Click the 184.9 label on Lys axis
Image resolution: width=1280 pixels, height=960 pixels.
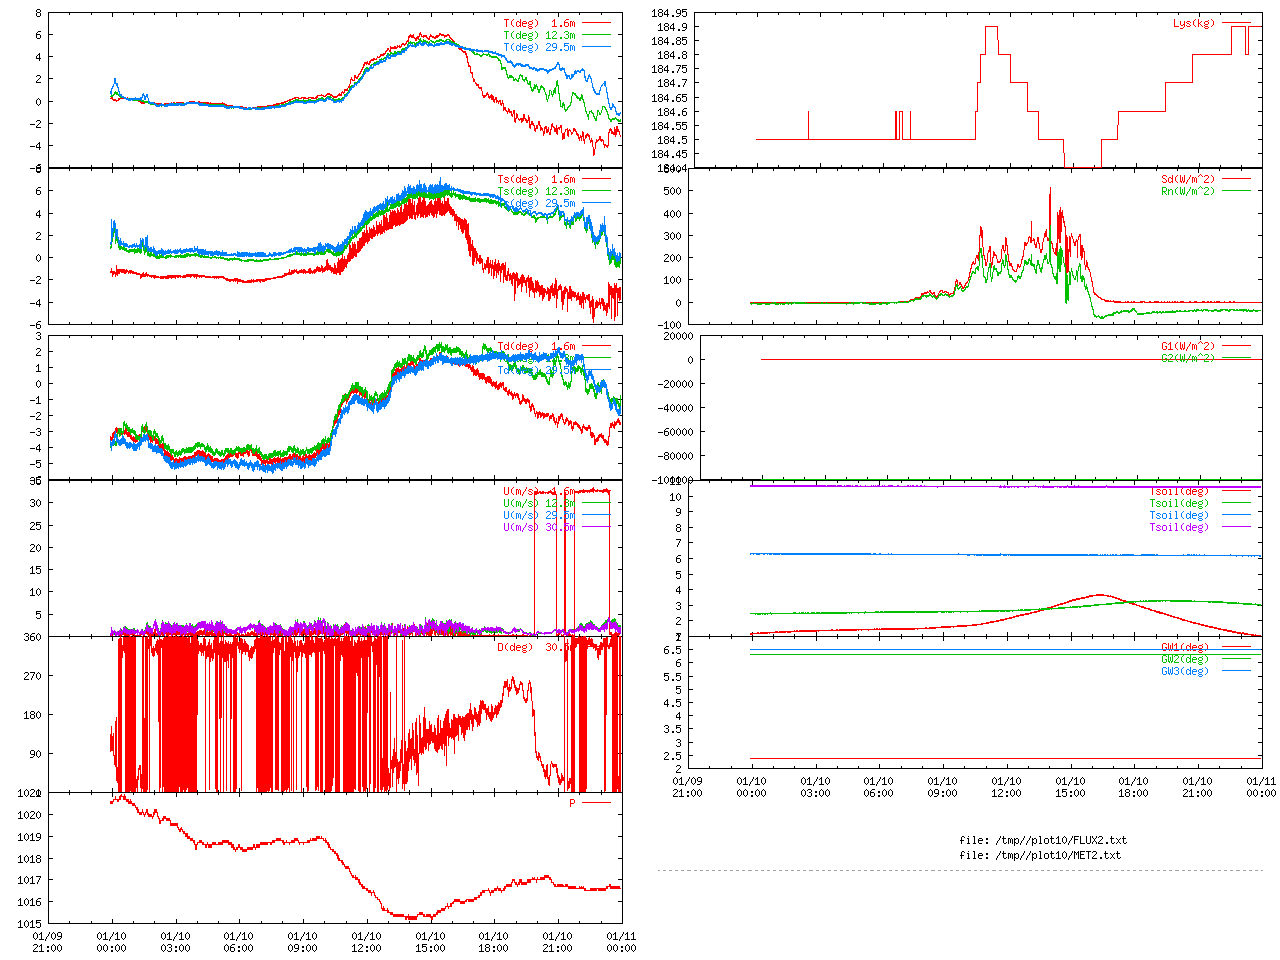[669, 27]
